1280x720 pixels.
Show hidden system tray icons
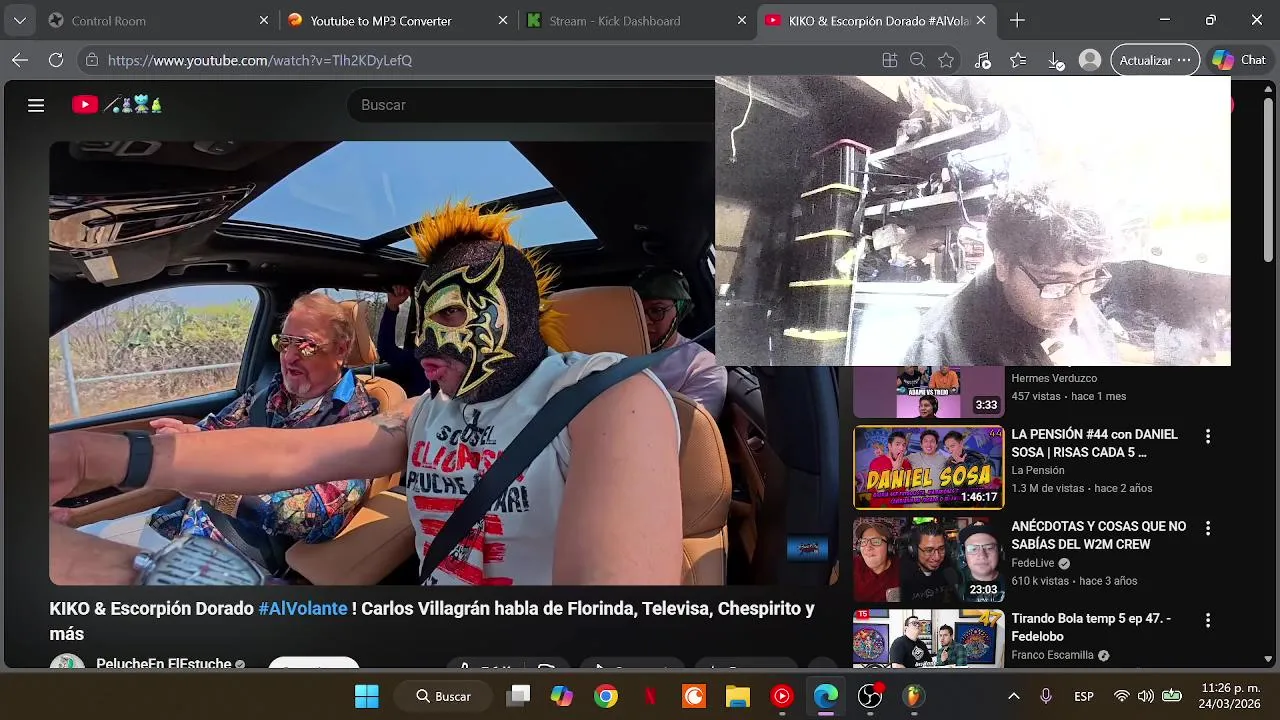(1013, 696)
